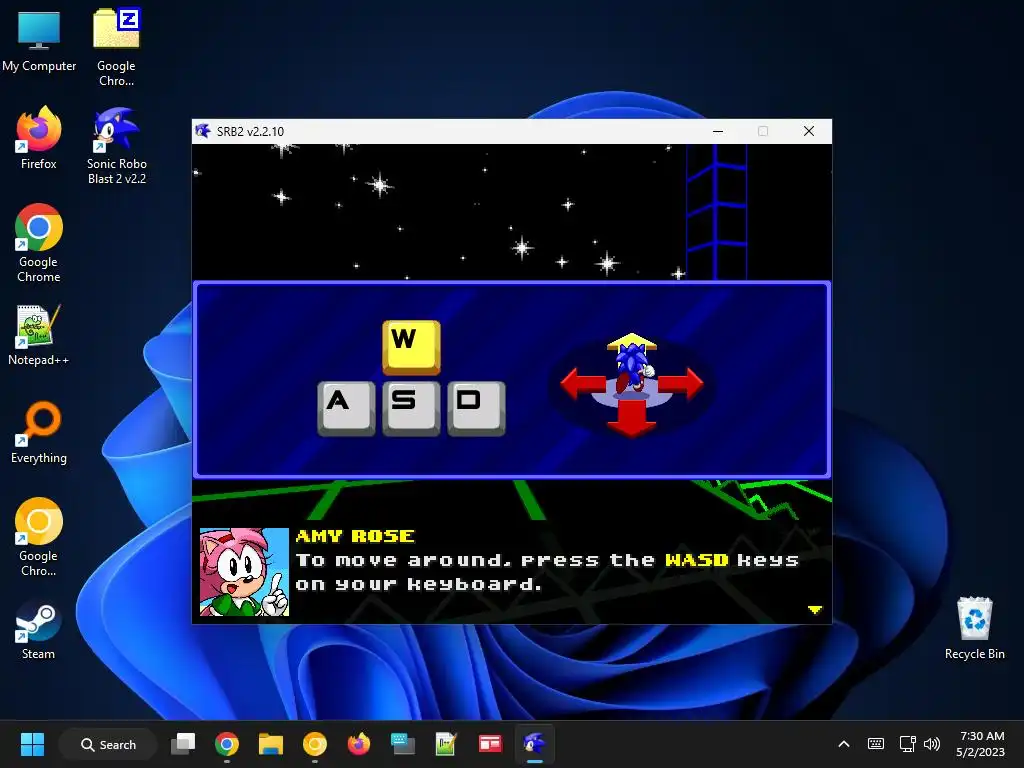Click the D key graphic in tutorial
The image size is (1024, 768).
476,408
